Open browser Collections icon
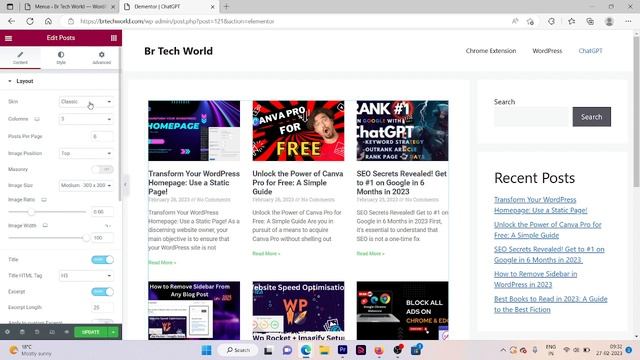Screen dimensions: 640x360 [x=590, y=21]
